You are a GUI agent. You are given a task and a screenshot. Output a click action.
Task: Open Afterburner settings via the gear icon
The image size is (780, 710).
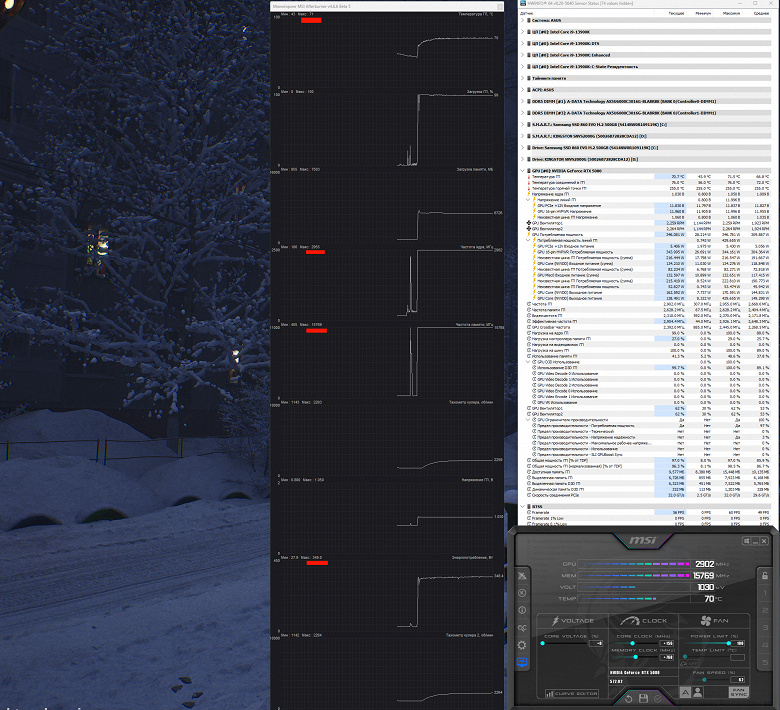tap(522, 645)
